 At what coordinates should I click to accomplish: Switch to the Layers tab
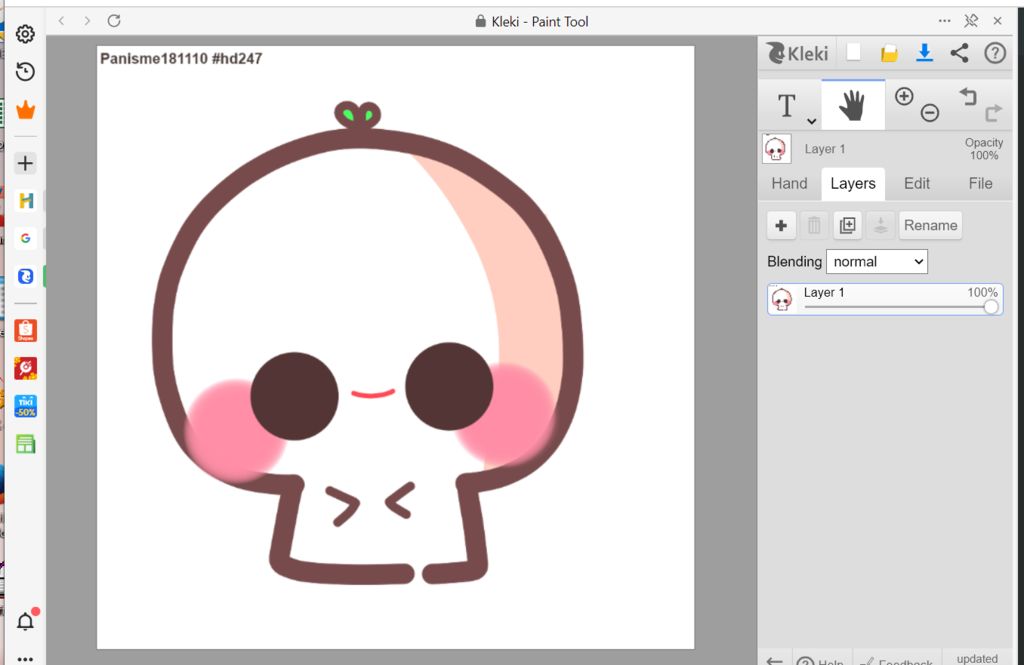(x=853, y=184)
